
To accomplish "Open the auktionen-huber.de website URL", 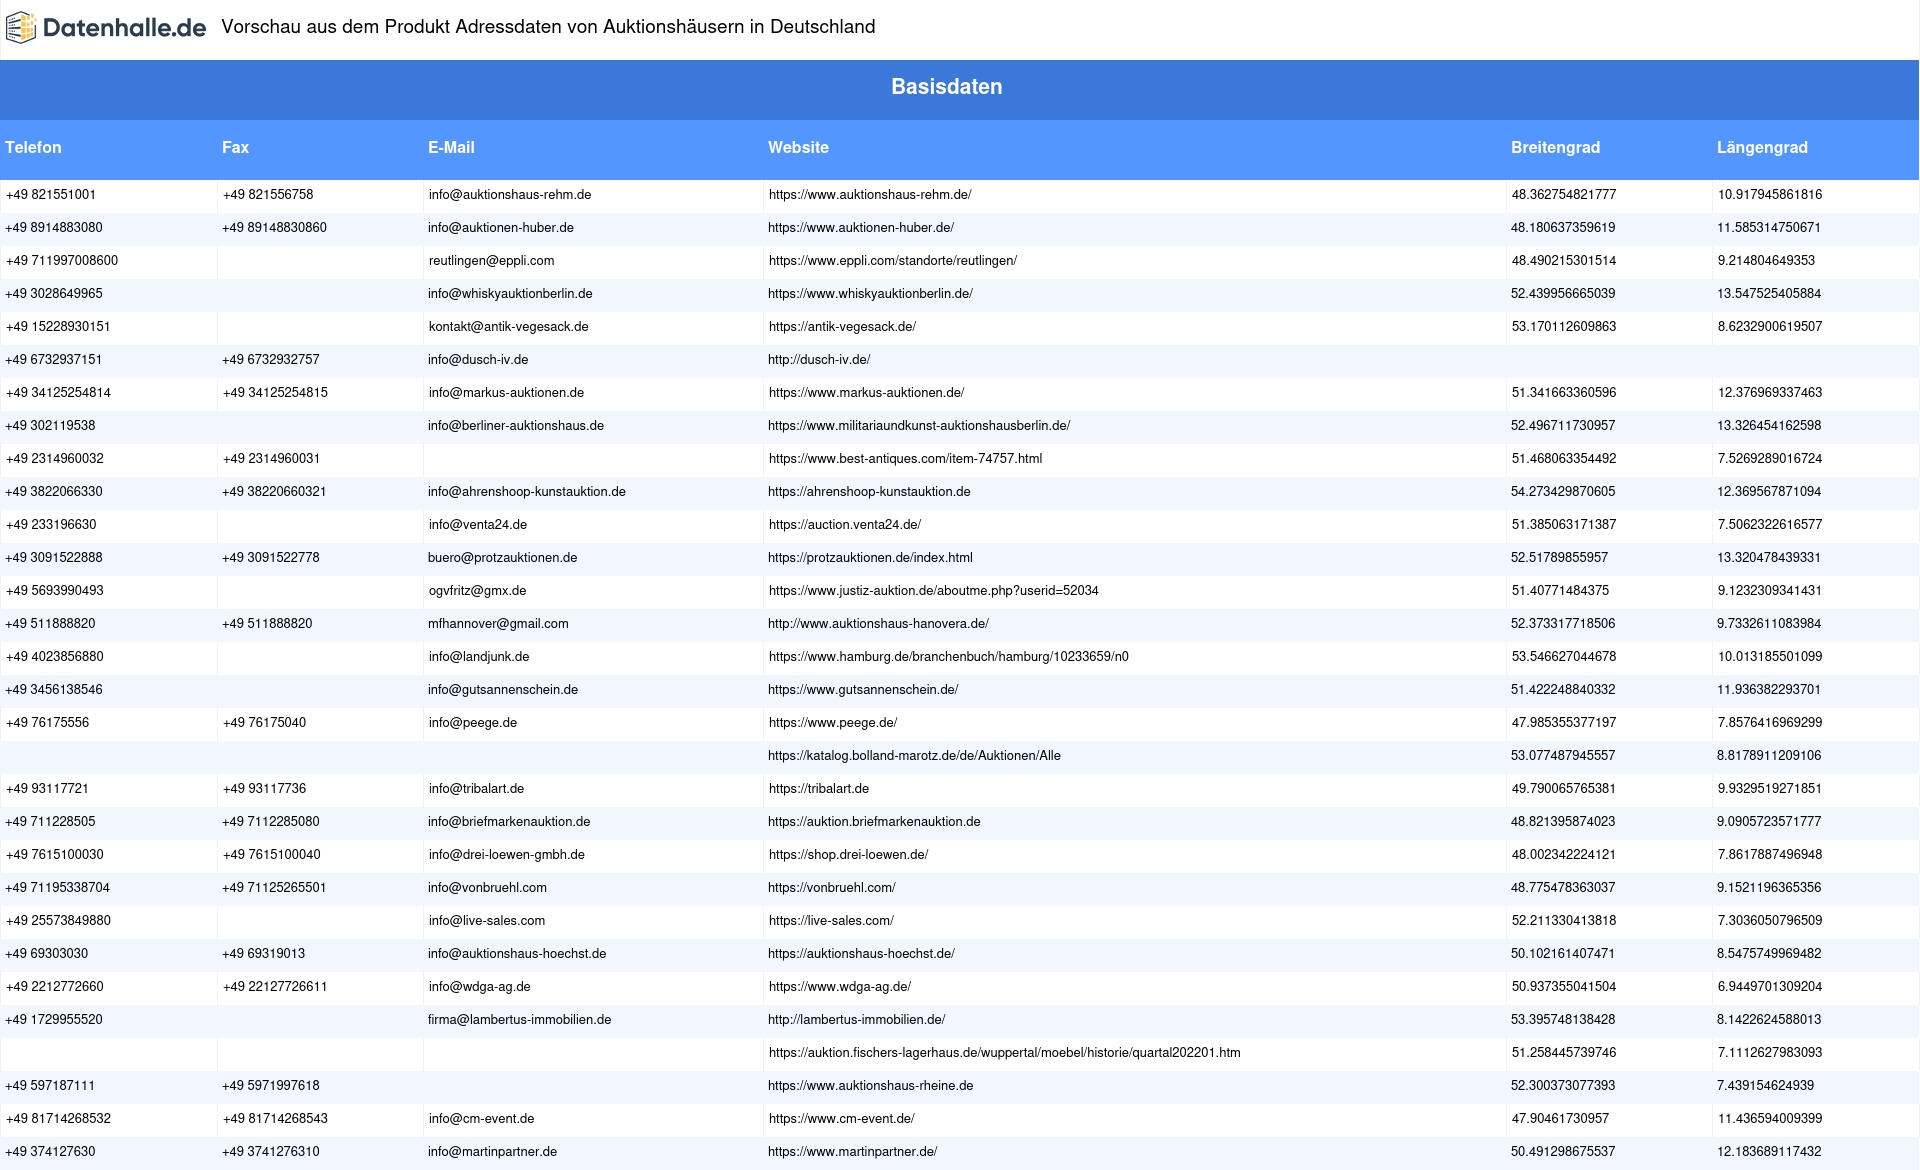I will [861, 228].
